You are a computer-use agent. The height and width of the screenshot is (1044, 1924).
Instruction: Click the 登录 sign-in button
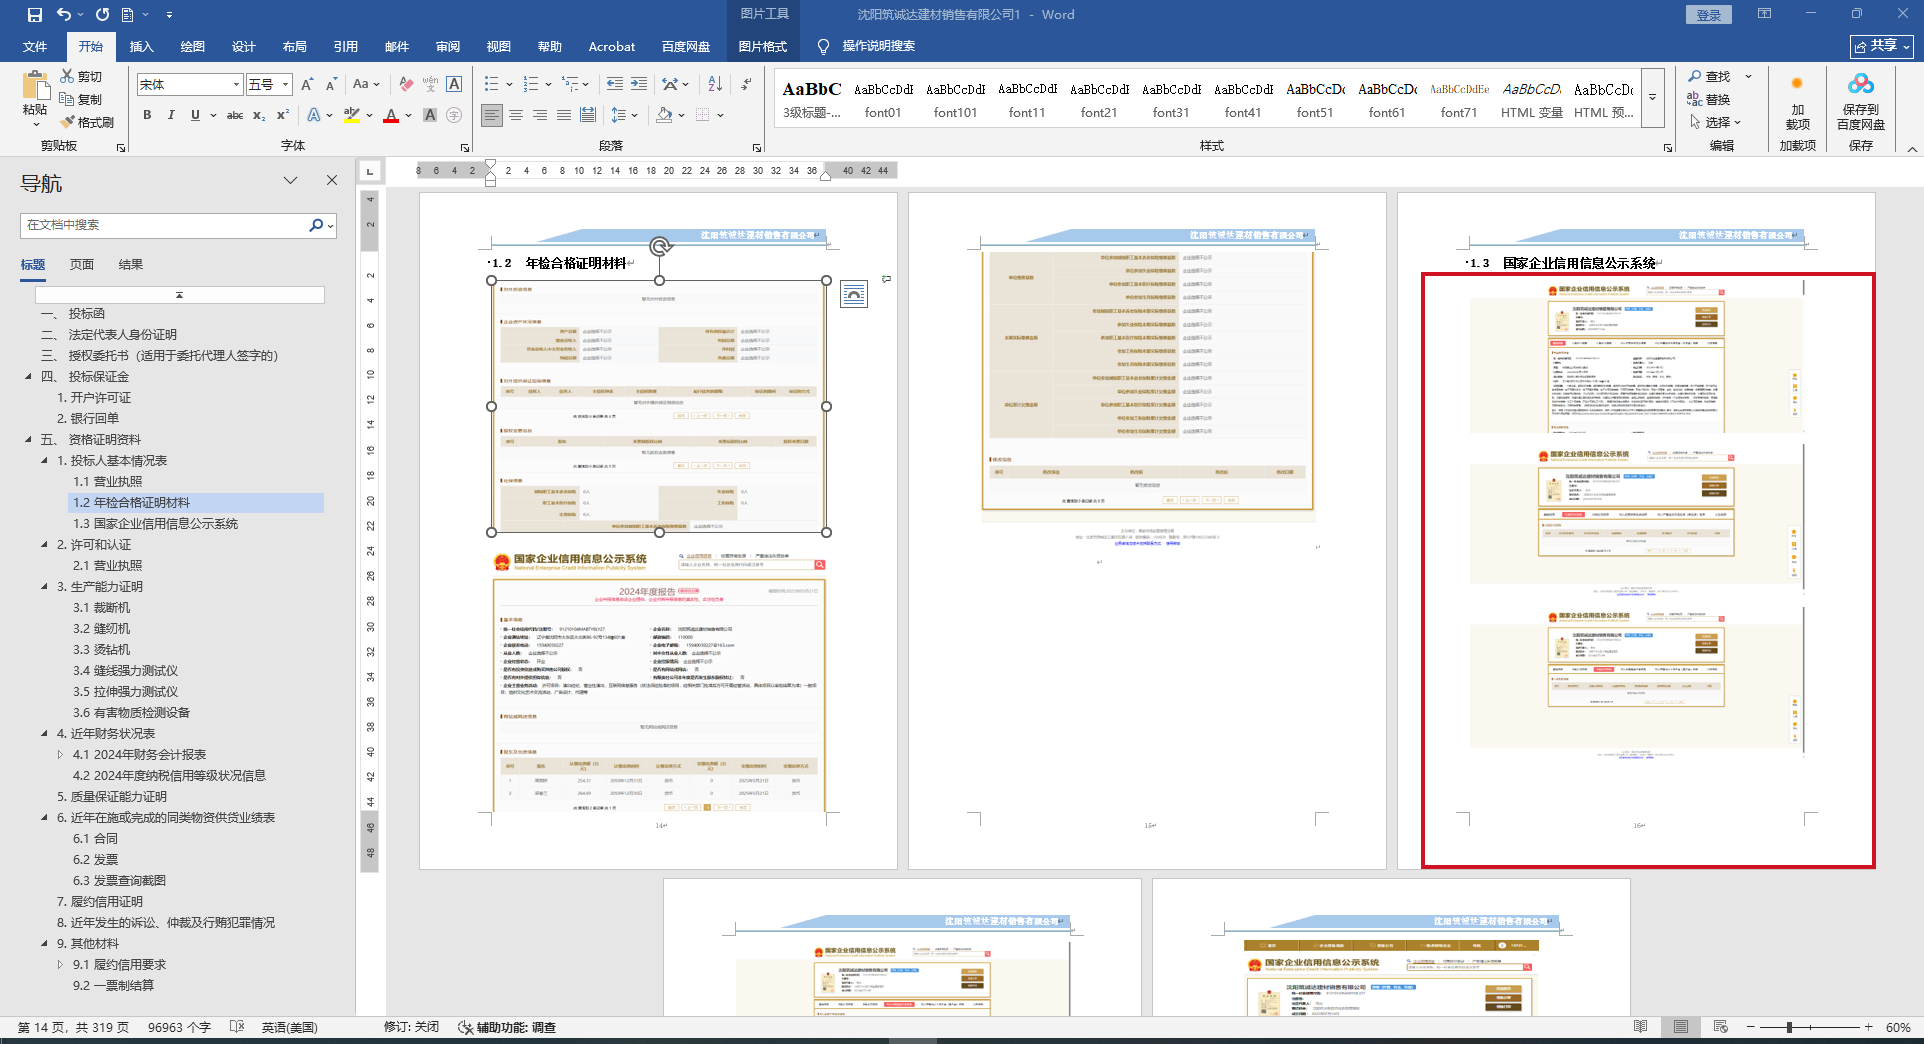[1708, 15]
